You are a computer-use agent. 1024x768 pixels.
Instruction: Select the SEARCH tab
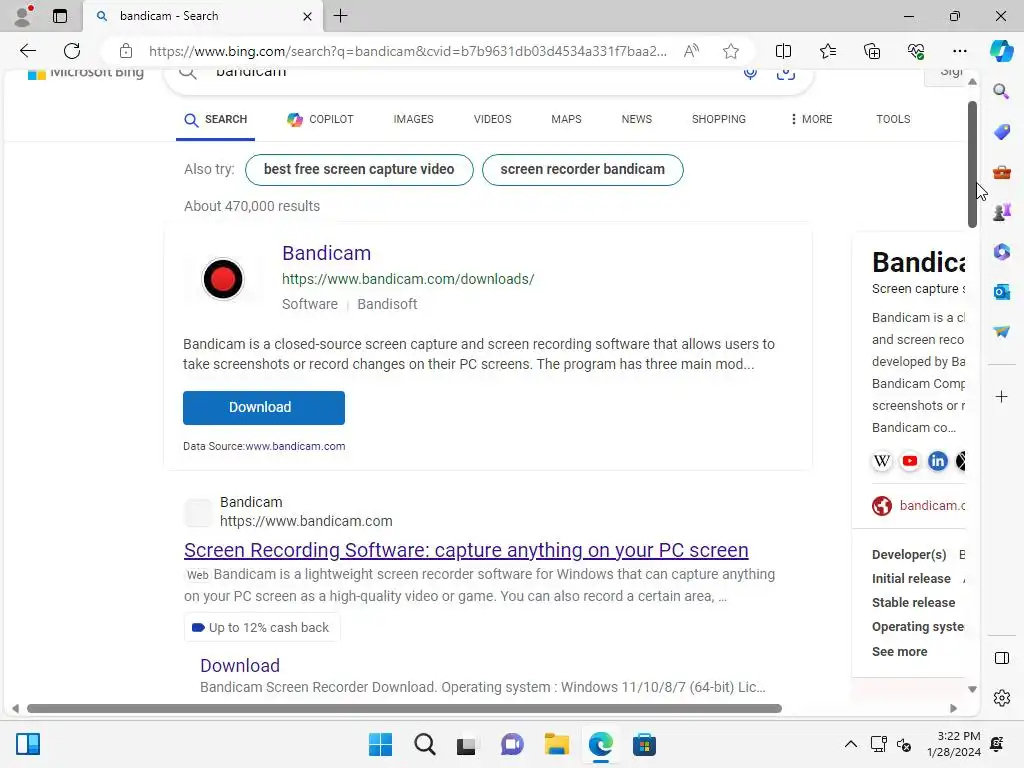point(216,120)
